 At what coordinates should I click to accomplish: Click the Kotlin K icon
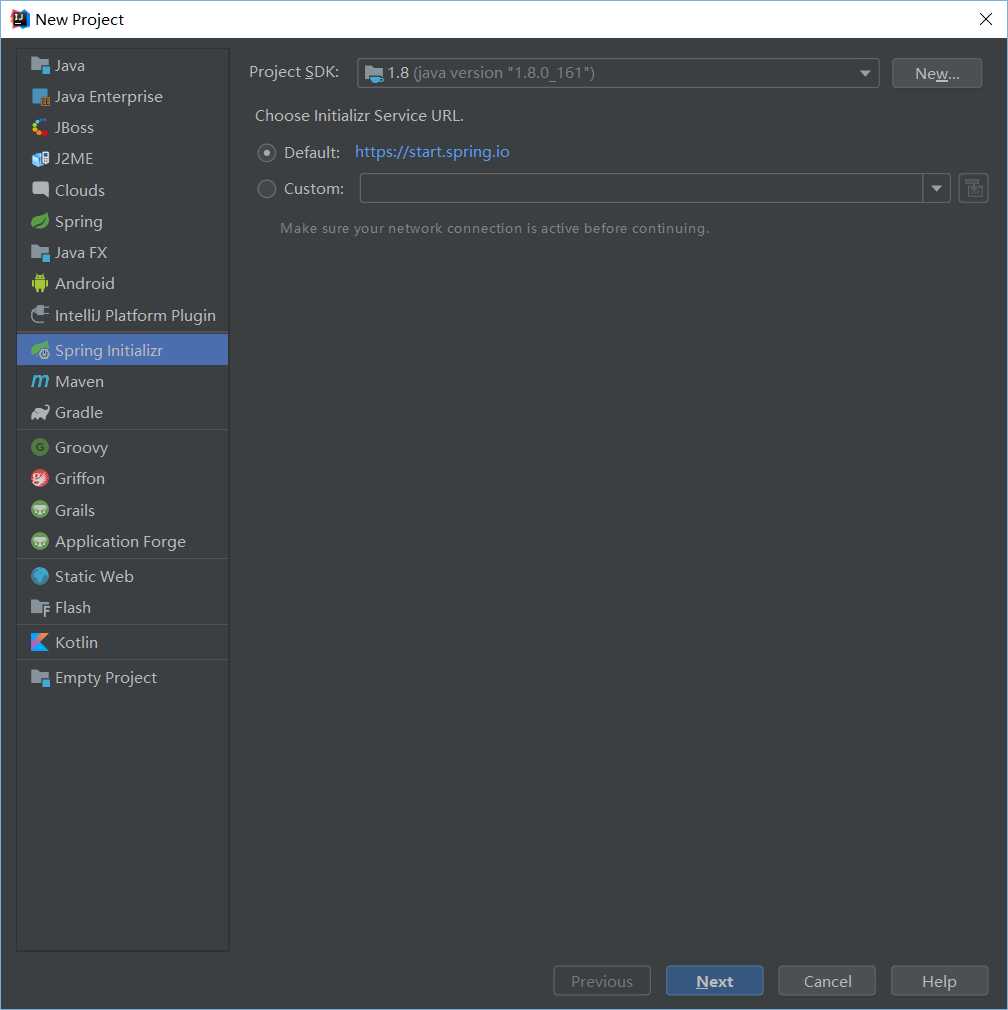coord(40,642)
